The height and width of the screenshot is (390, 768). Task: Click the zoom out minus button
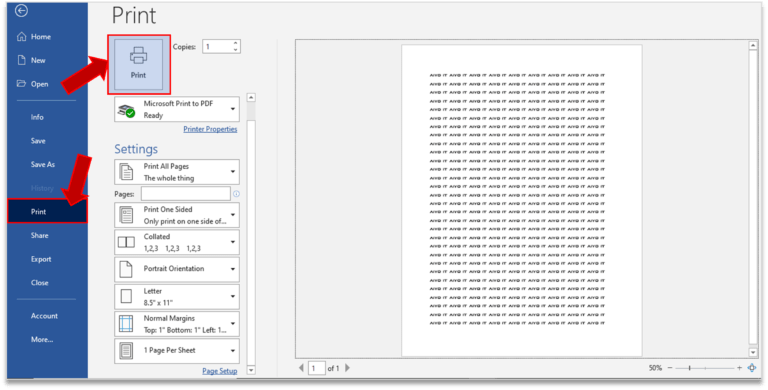670,368
